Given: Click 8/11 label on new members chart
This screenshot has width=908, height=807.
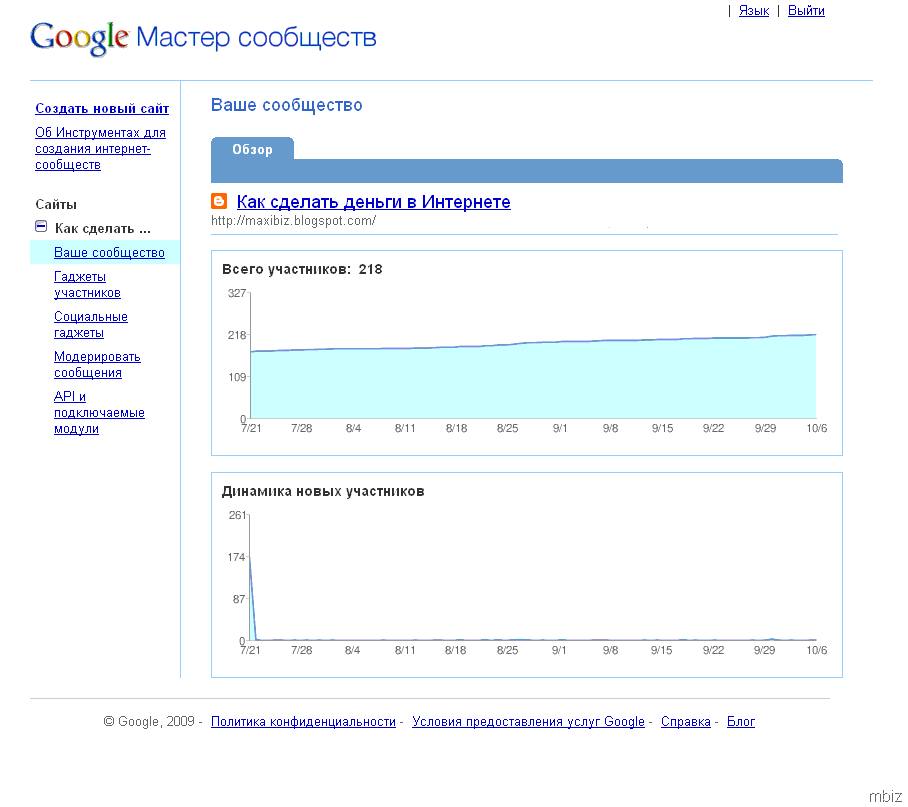Looking at the screenshot, I should click(x=405, y=650).
